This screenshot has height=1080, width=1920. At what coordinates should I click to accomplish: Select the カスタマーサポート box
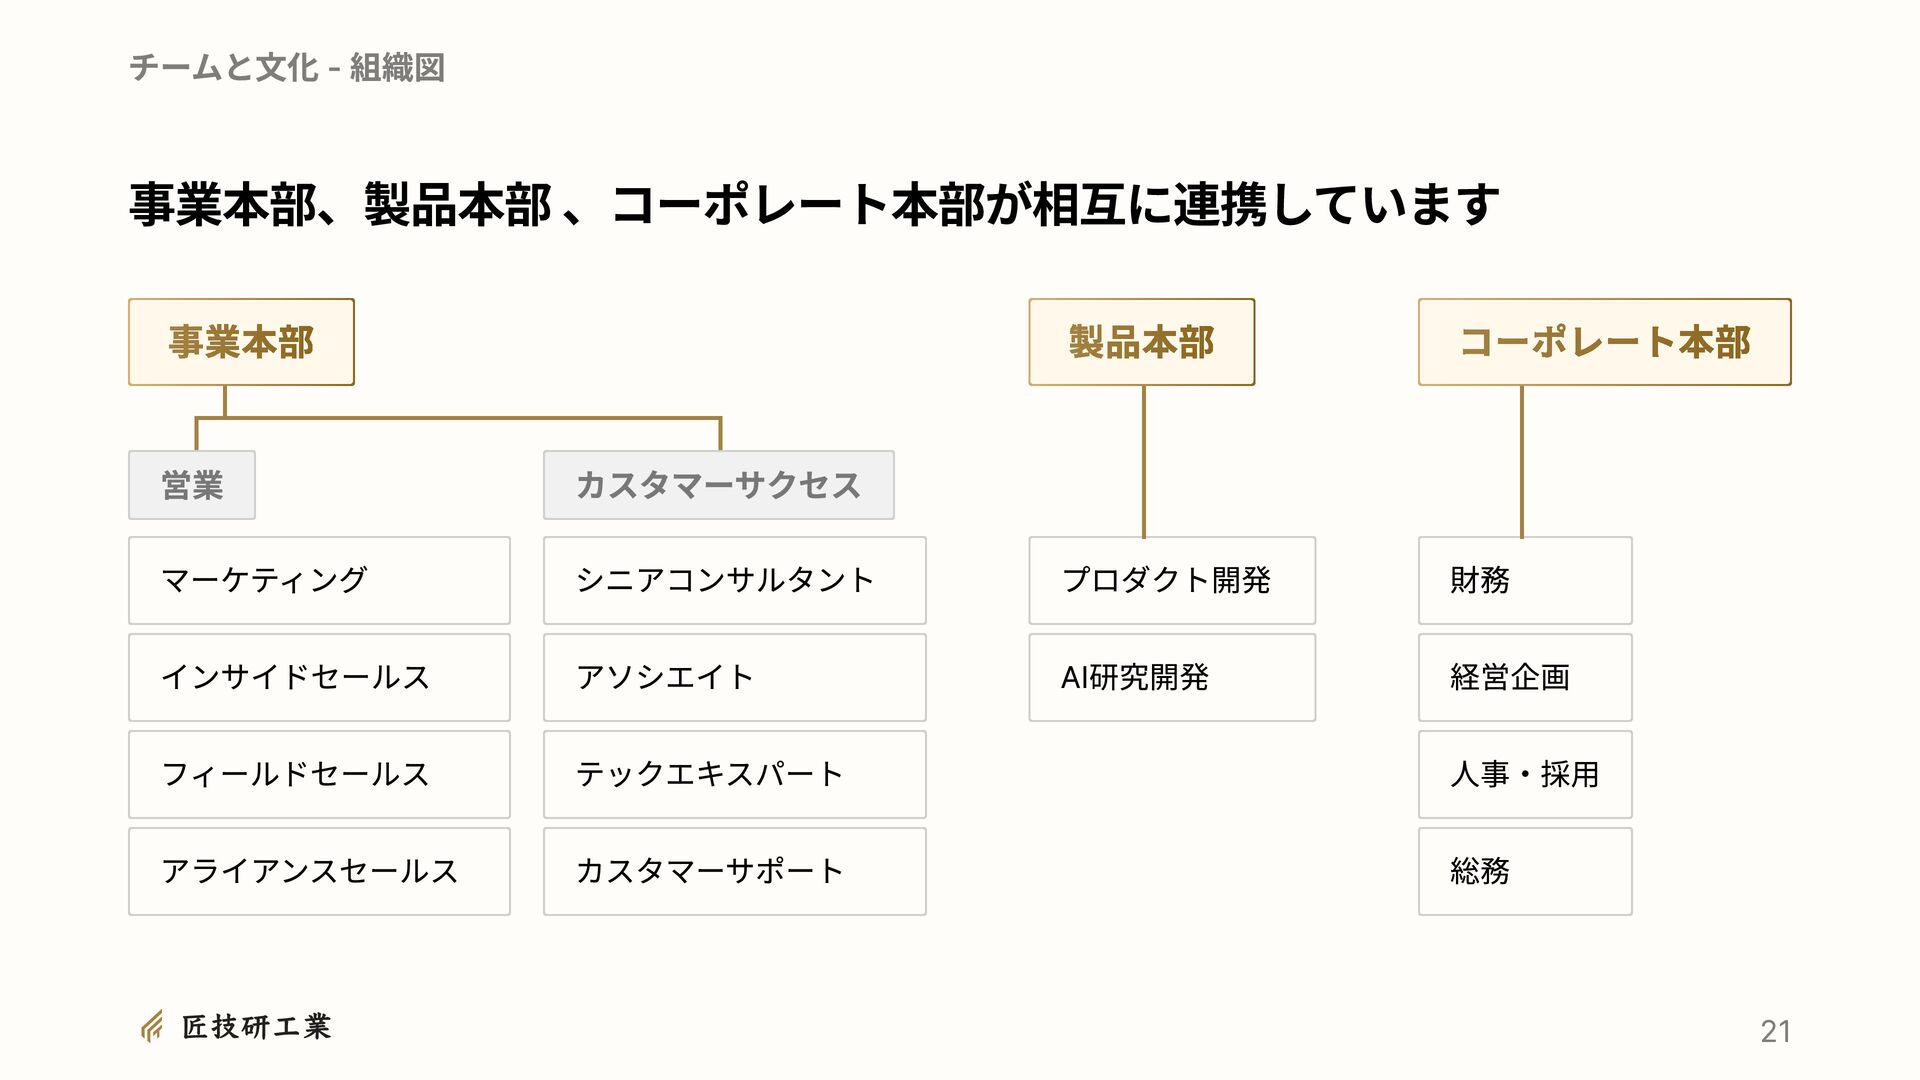pyautogui.click(x=735, y=872)
